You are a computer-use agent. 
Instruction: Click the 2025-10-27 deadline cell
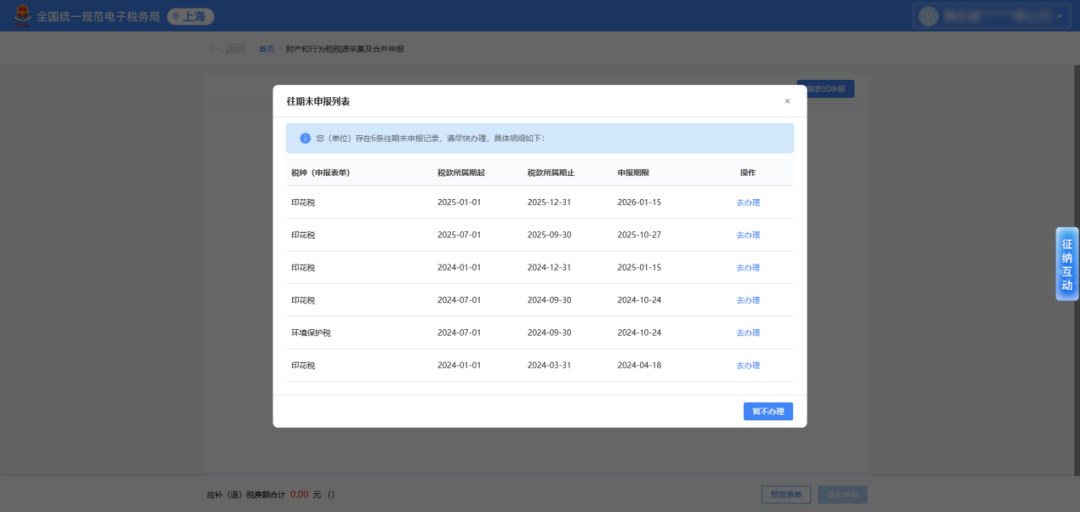tap(639, 235)
